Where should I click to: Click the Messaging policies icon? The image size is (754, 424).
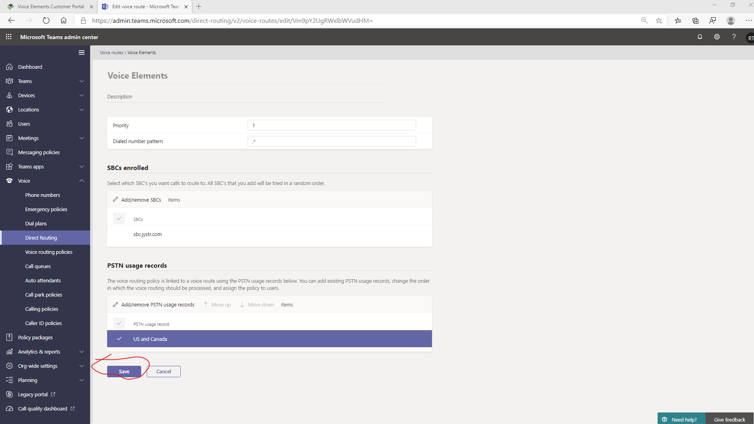click(9, 152)
